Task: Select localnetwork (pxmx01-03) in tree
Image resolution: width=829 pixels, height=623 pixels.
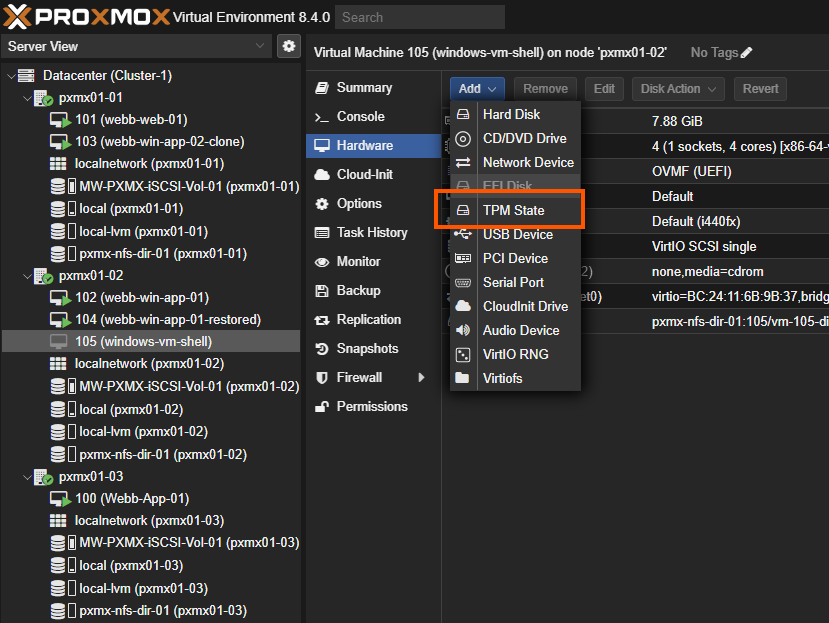Action: pyautogui.click(x=149, y=521)
